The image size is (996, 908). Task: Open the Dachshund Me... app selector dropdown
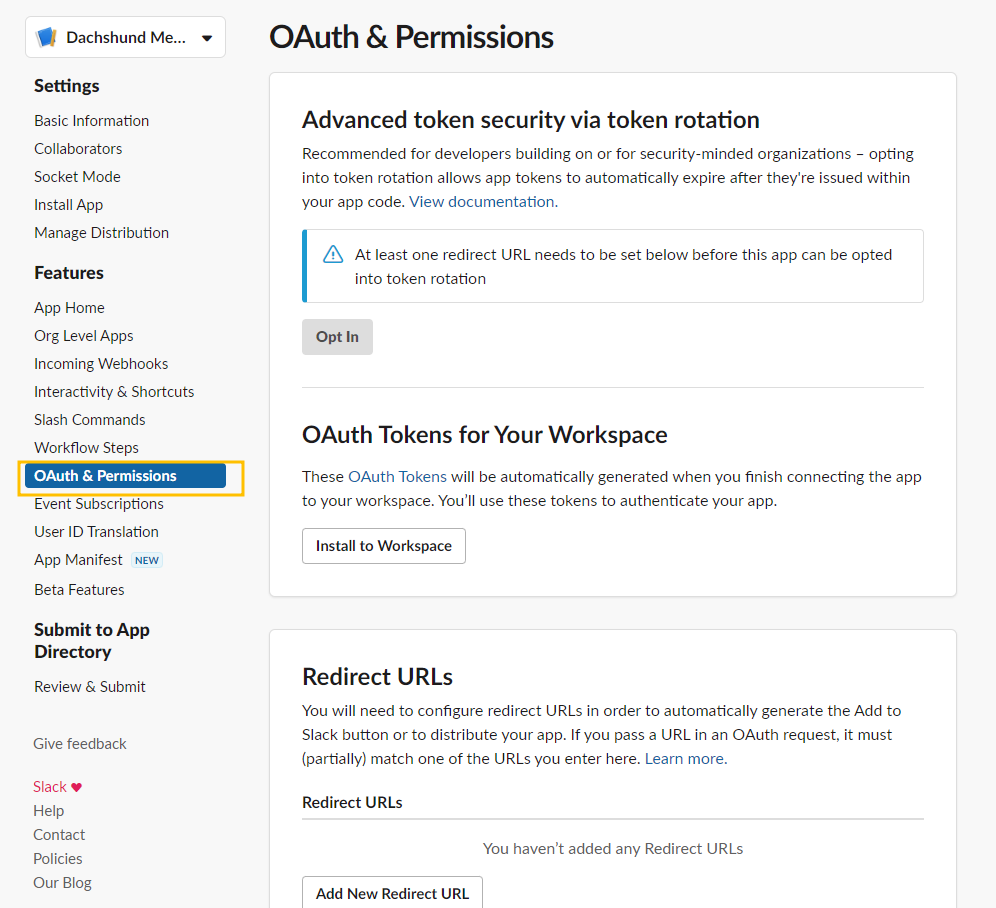point(125,37)
